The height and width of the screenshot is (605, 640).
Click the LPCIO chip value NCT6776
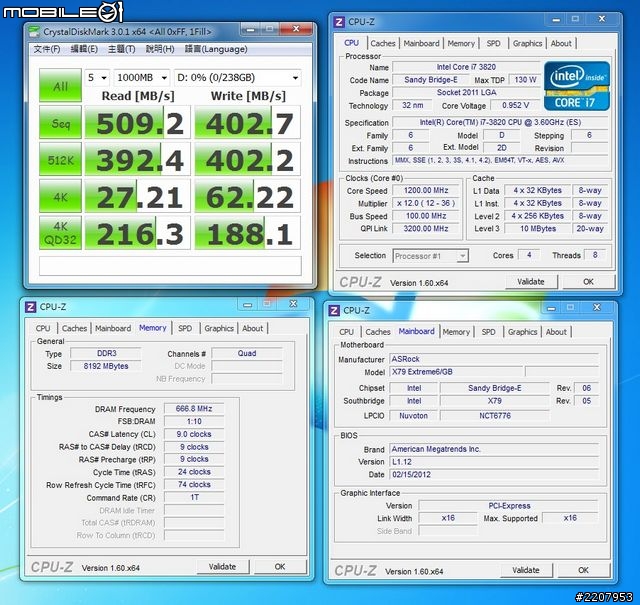[x=495, y=416]
